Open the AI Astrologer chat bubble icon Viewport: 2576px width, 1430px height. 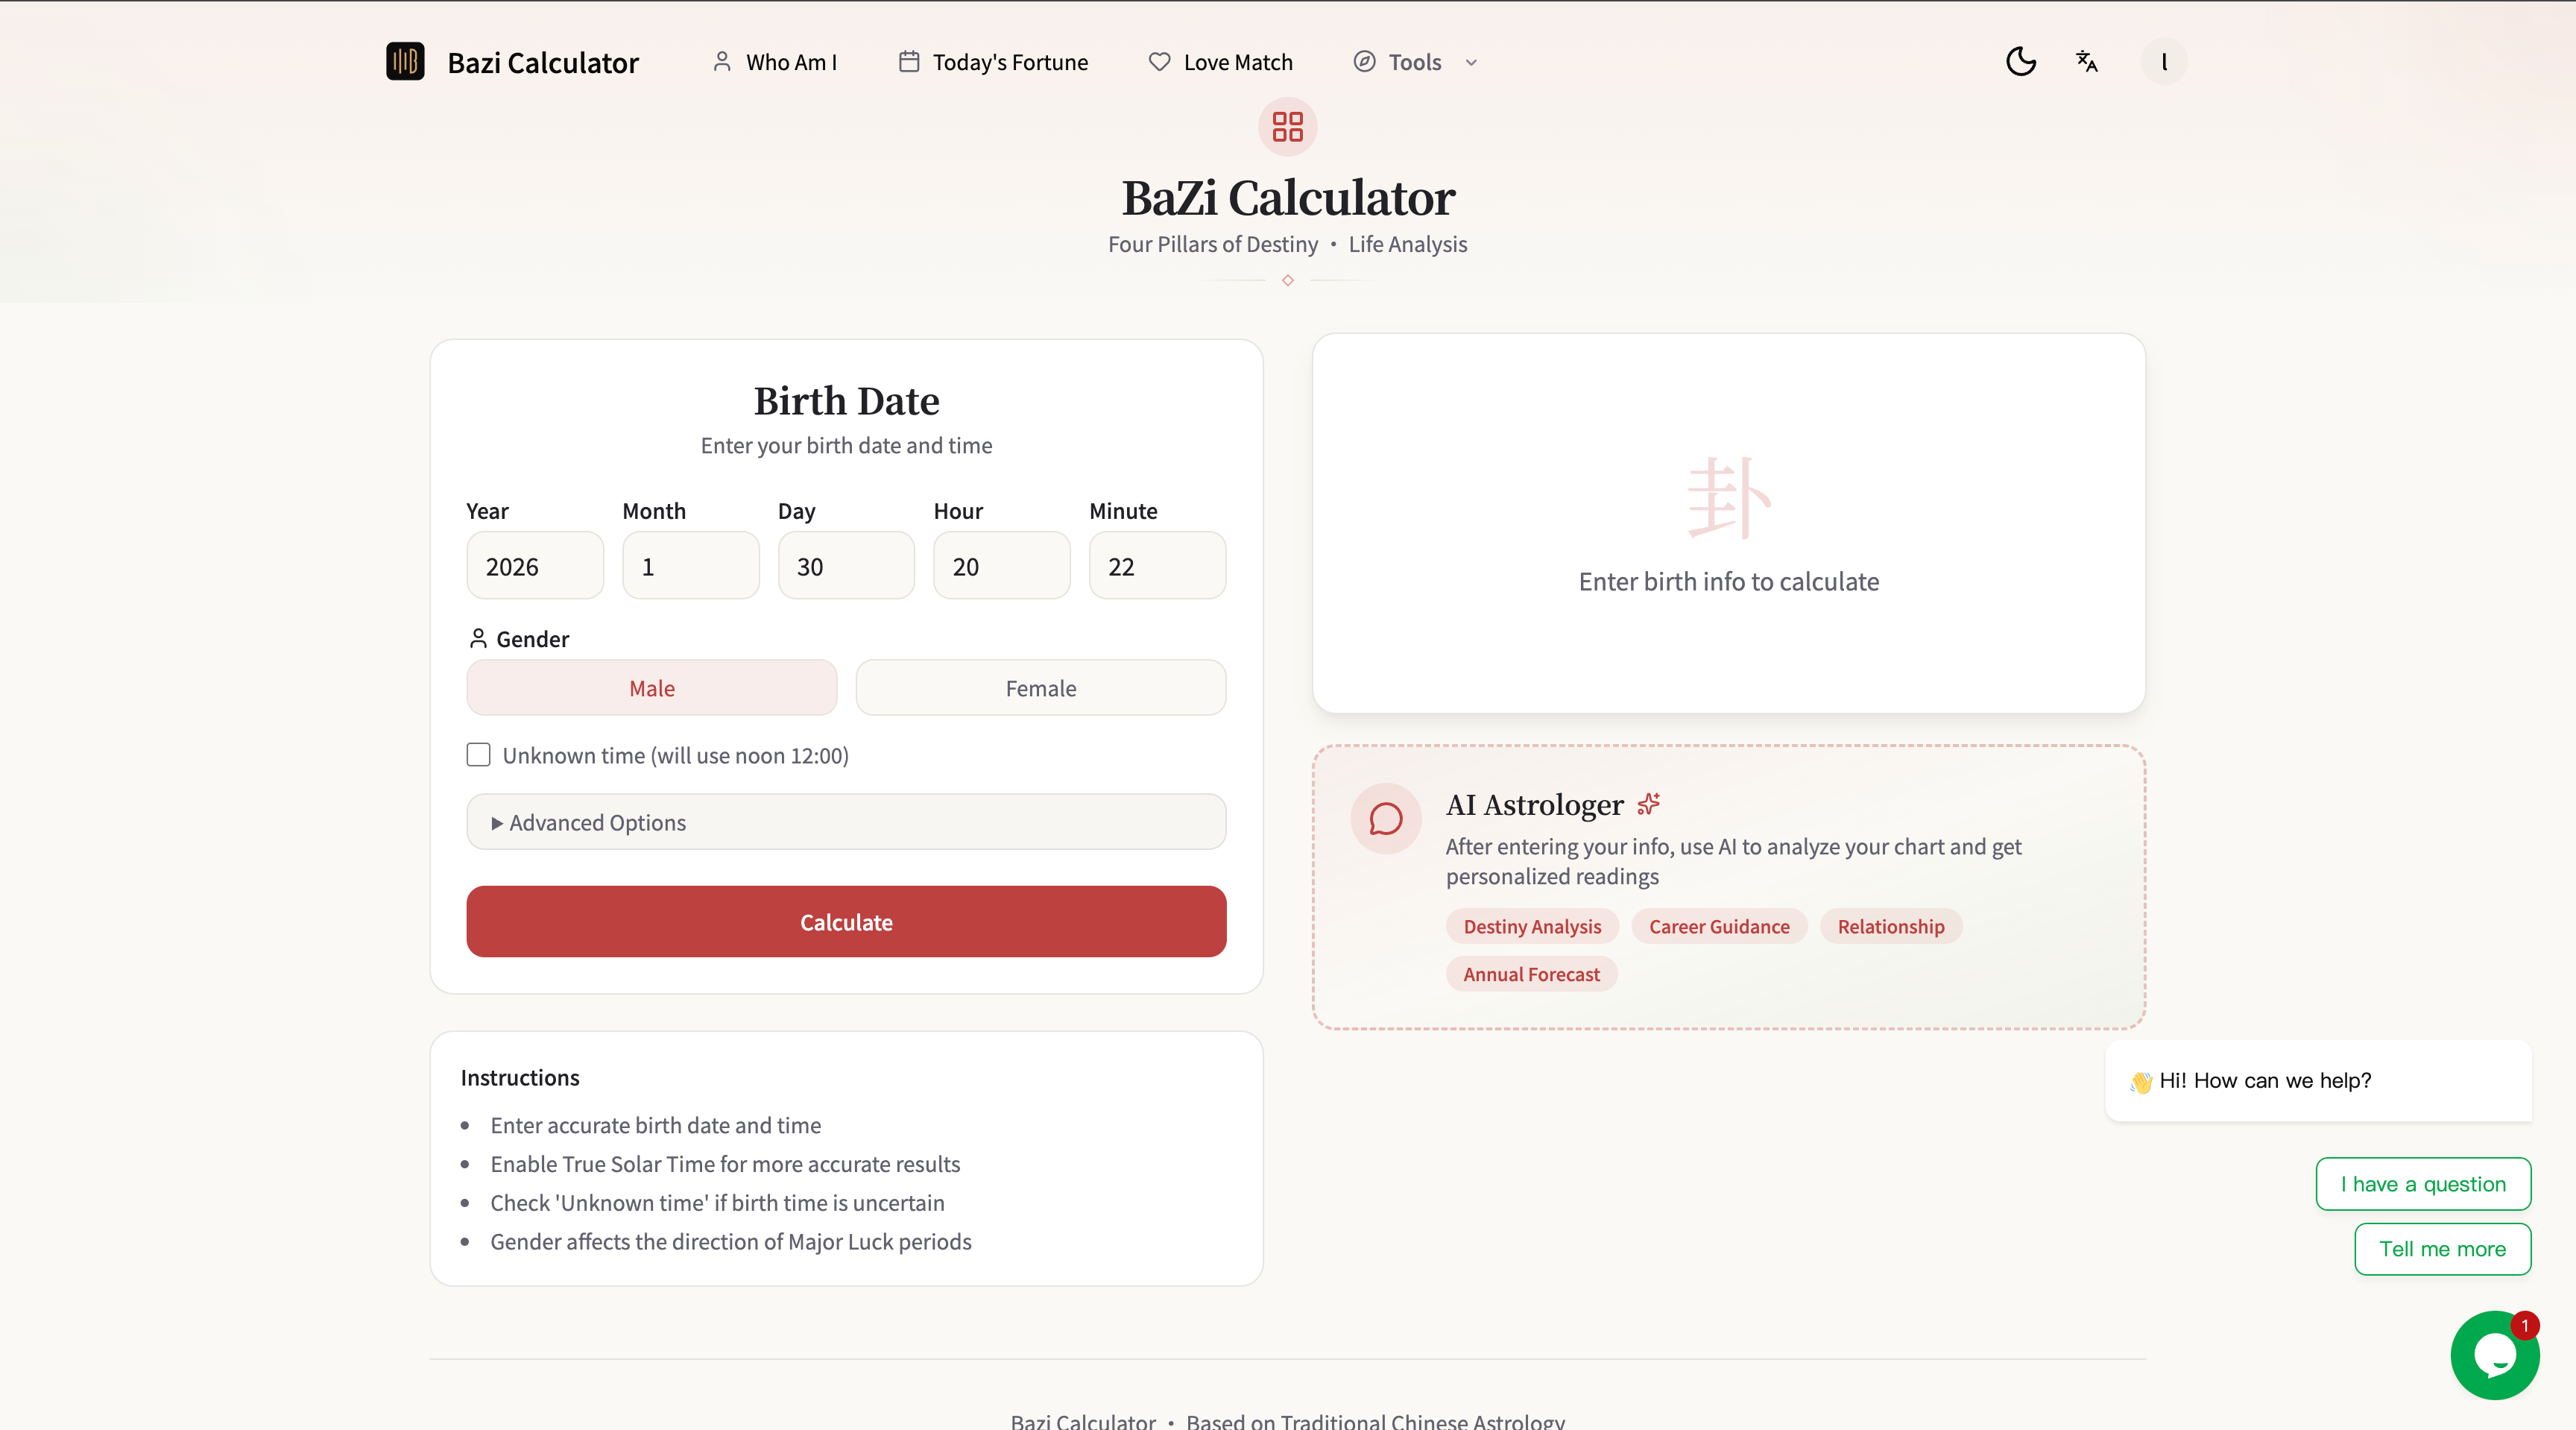tap(1385, 819)
